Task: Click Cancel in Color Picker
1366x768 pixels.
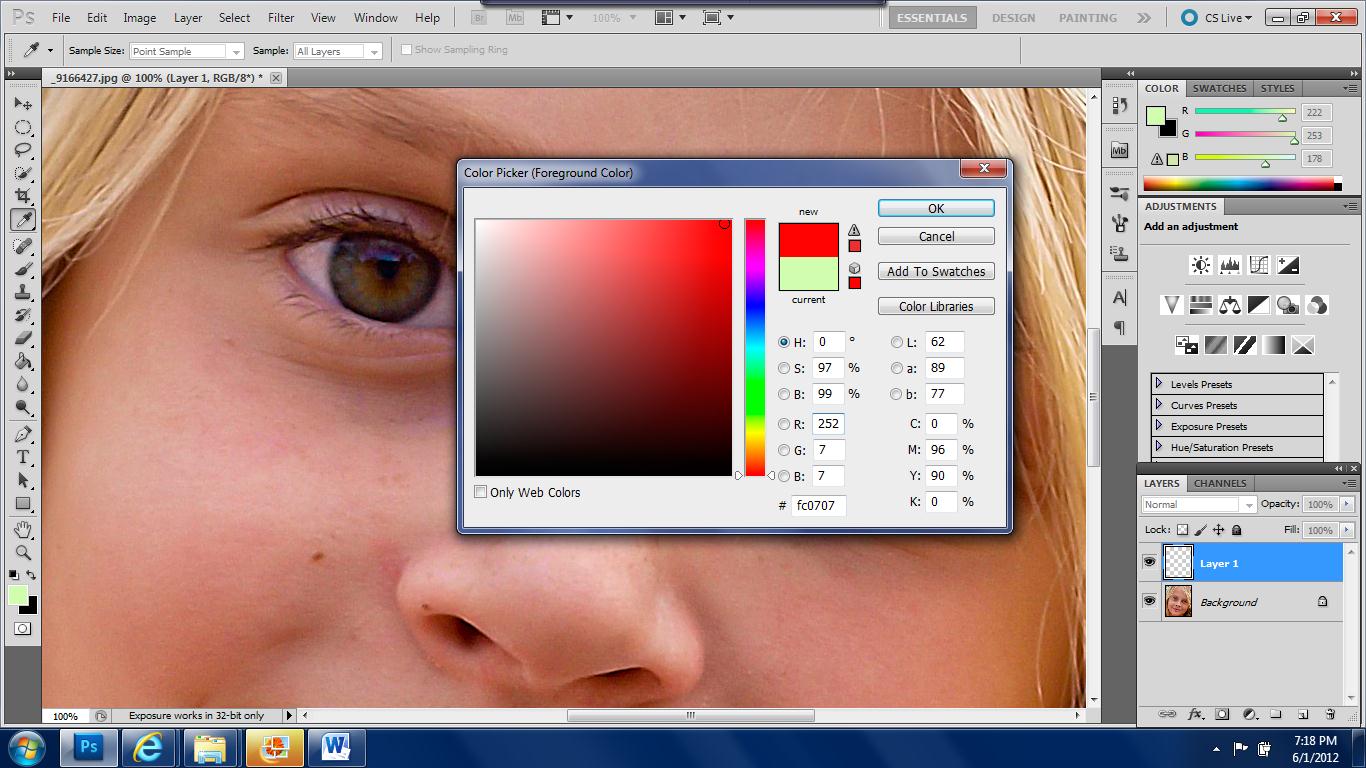Action: click(x=936, y=236)
